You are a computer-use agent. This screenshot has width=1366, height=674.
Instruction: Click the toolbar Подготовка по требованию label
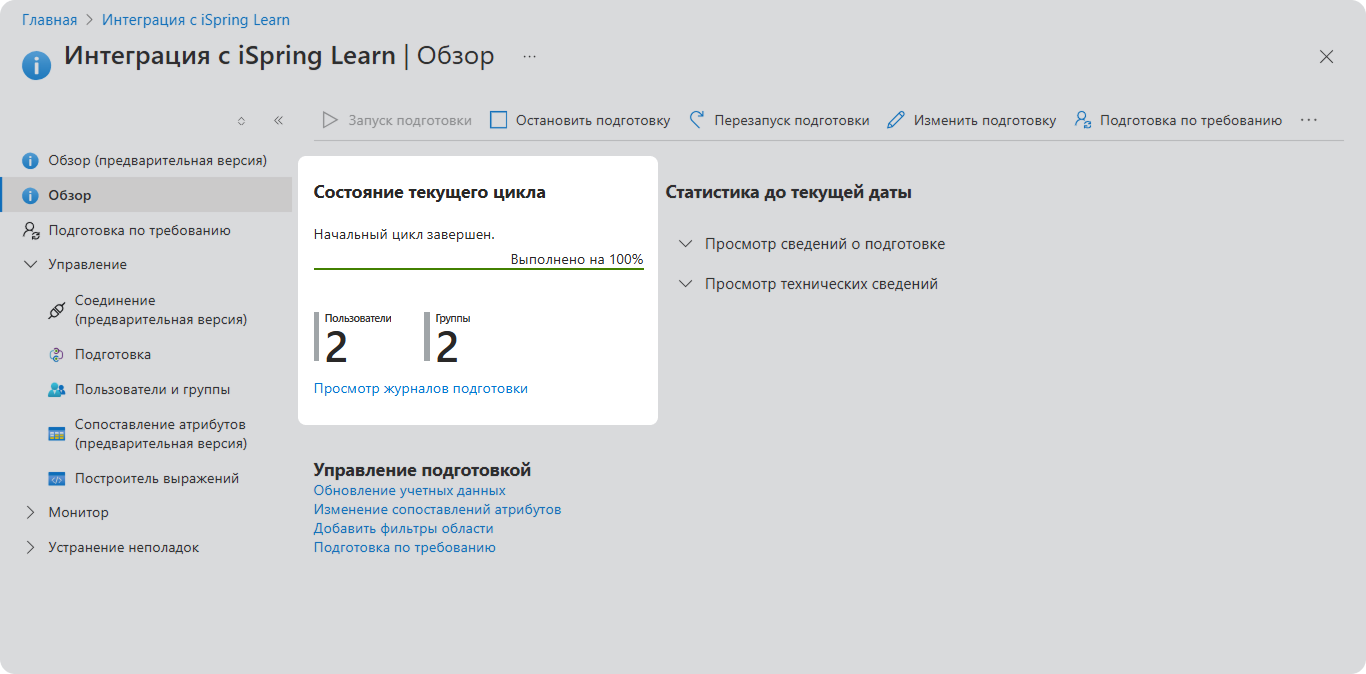tap(1191, 120)
